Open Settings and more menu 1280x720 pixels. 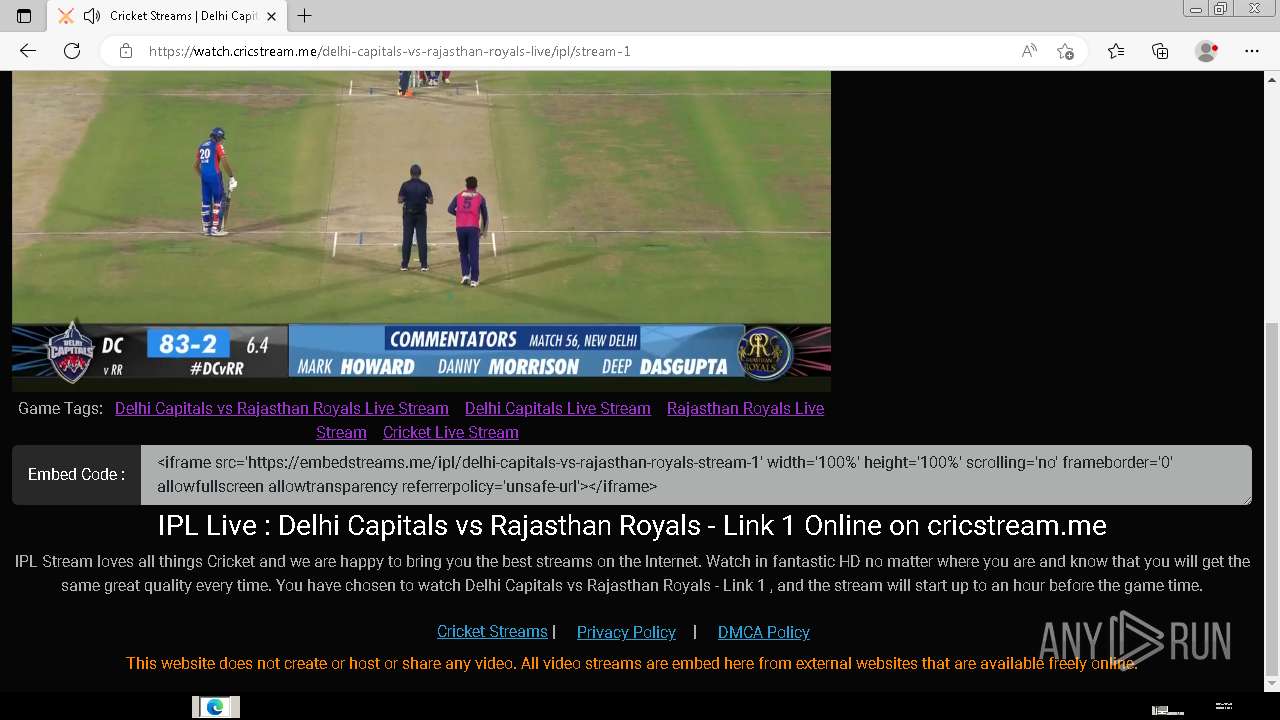pos(1252,51)
